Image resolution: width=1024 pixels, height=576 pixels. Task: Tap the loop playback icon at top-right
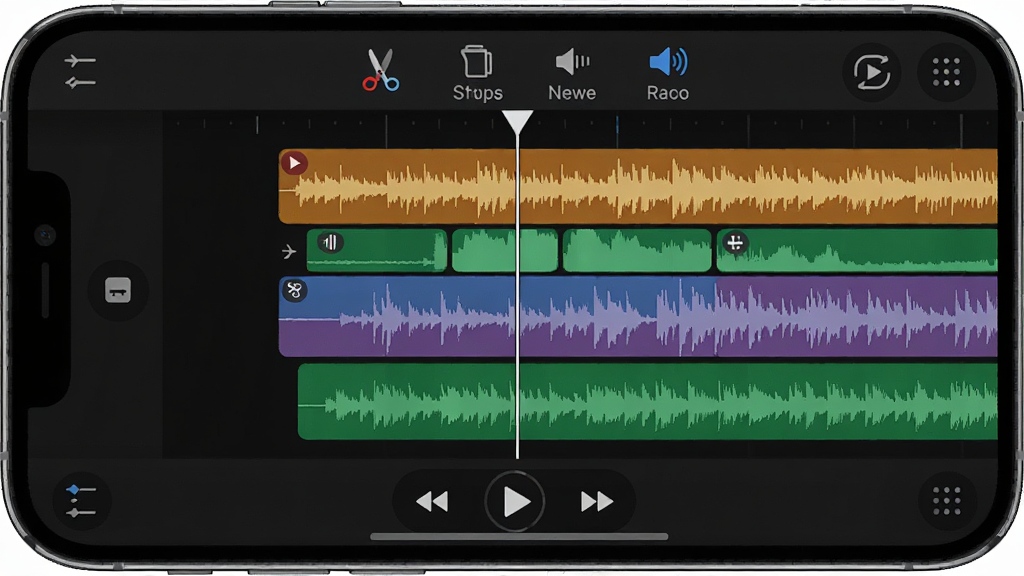click(872, 72)
